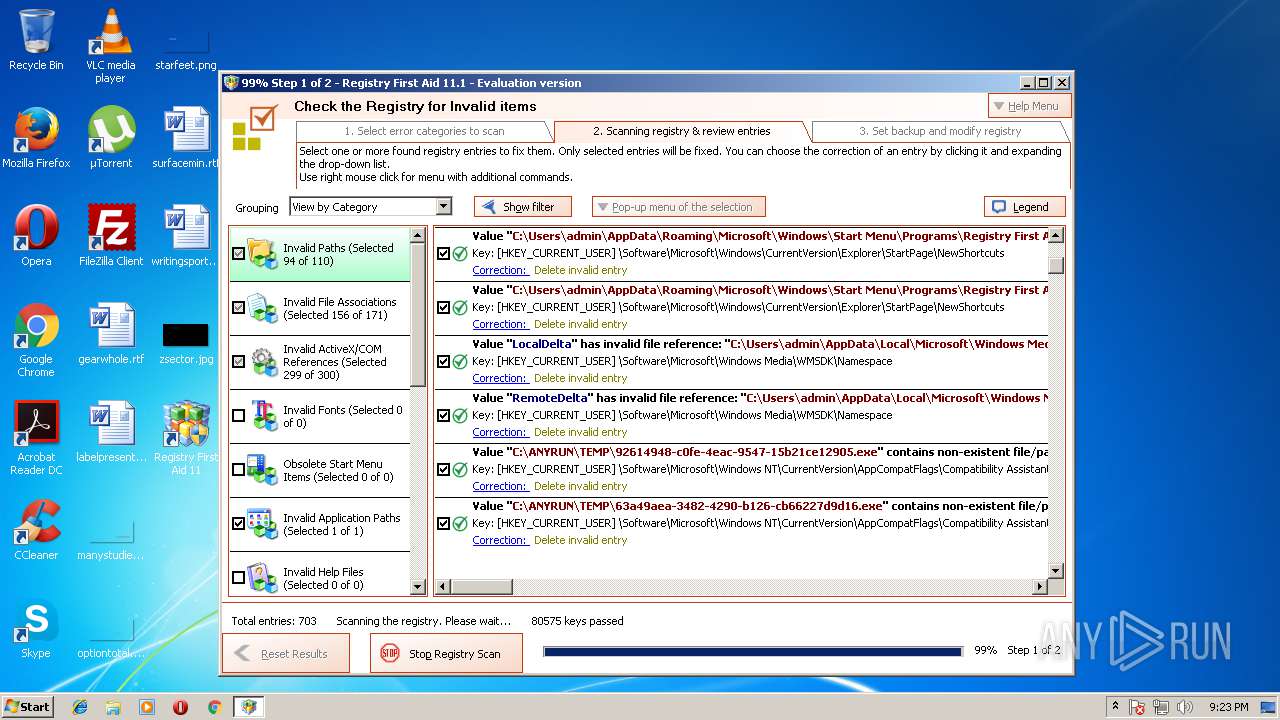Open Recycle Bin desktop icon
Viewport: 1280px width, 720px height.
(36, 40)
